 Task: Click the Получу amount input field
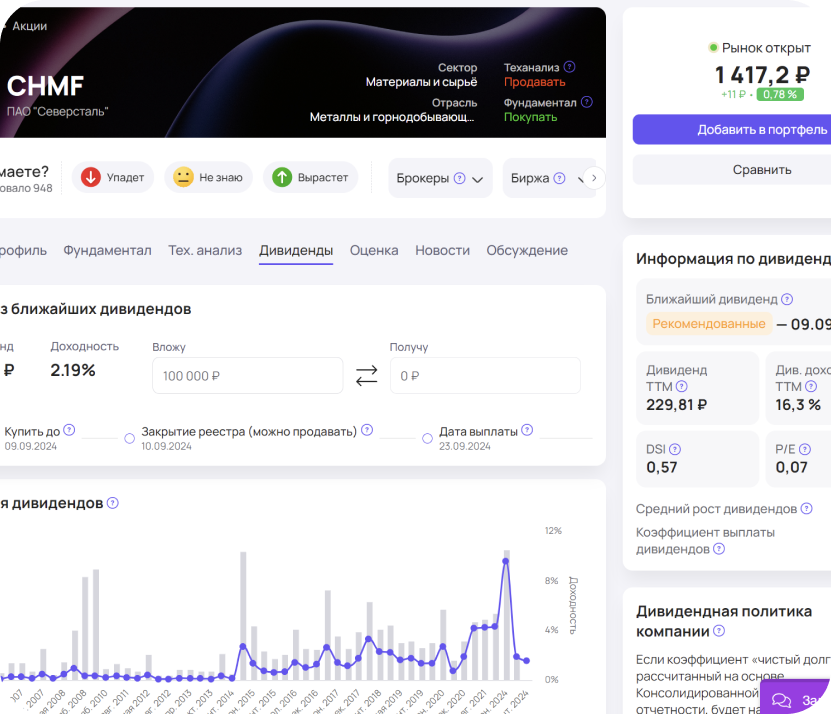click(485, 376)
